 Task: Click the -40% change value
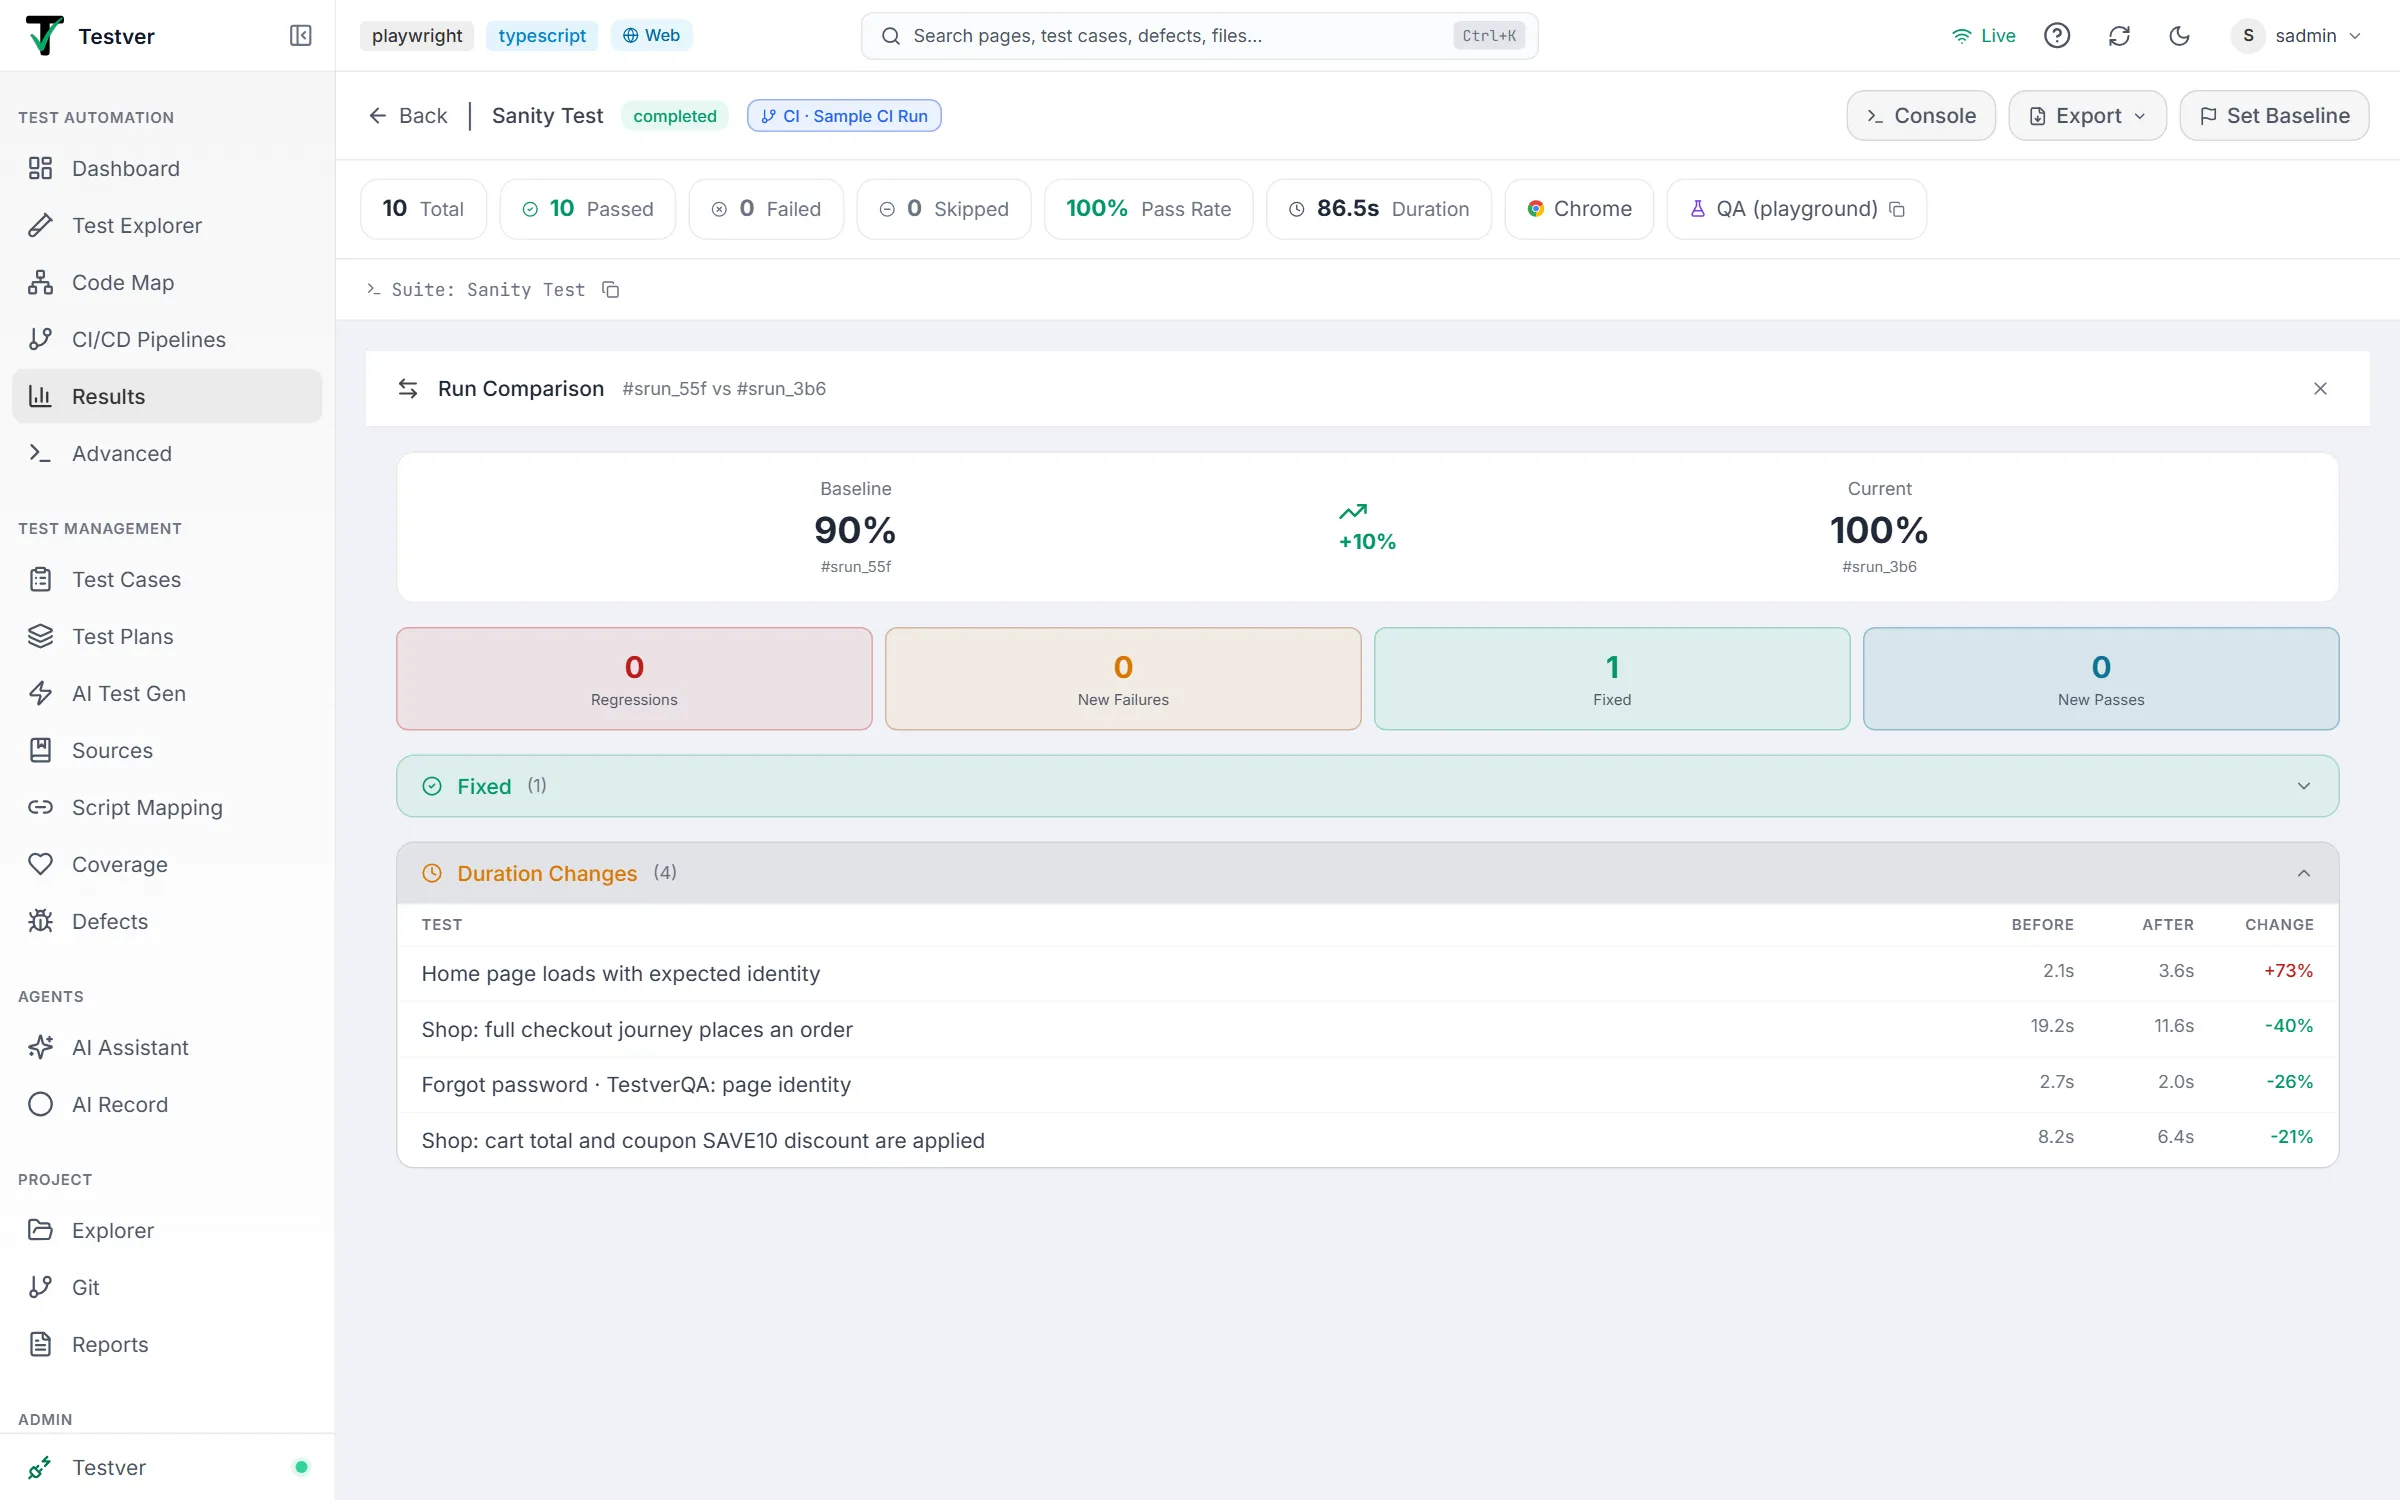[x=2288, y=1026]
